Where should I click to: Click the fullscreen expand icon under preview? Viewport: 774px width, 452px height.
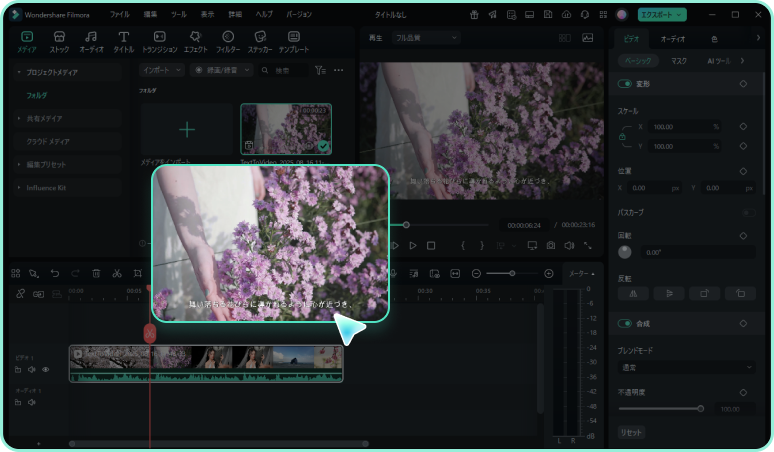587,245
